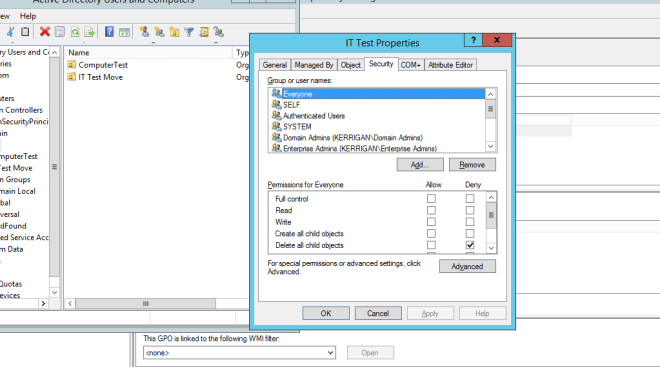The image size is (660, 367).
Task: Click the Paste clipboard toolbar icon
Action: pos(25,32)
